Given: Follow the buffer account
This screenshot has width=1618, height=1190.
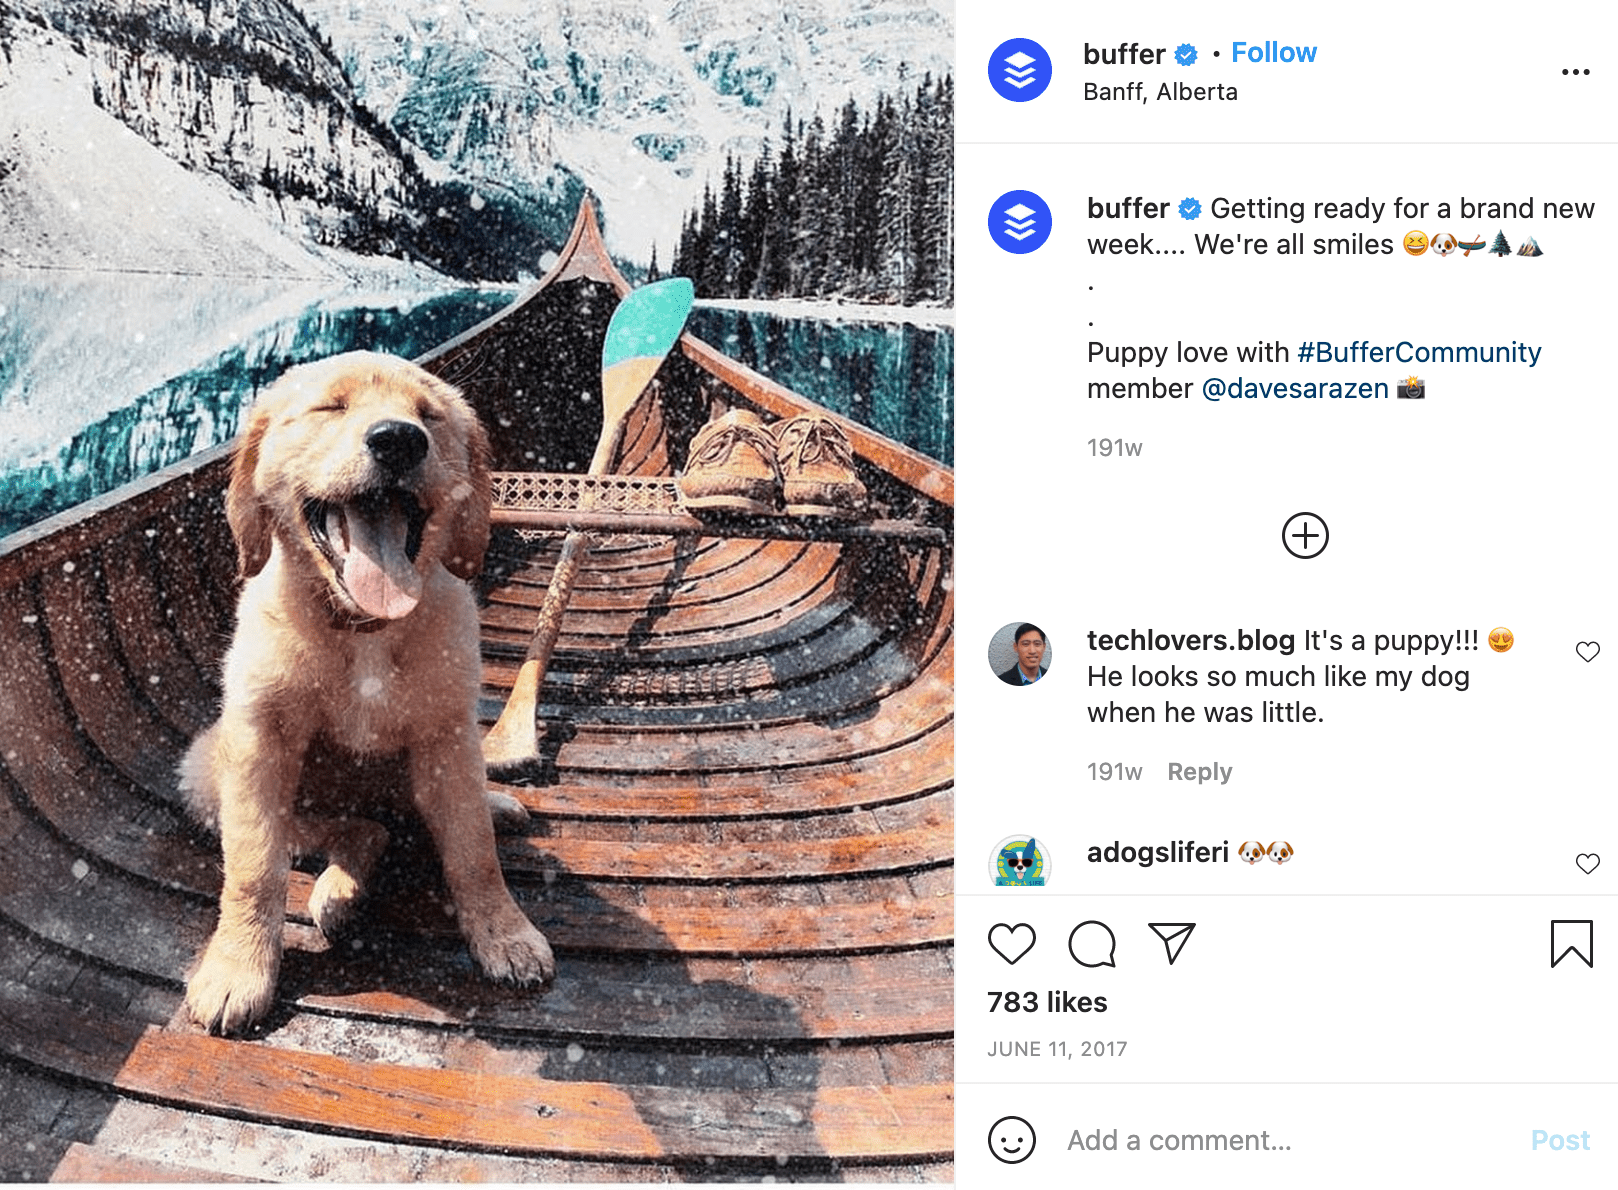Looking at the screenshot, I should (1273, 53).
